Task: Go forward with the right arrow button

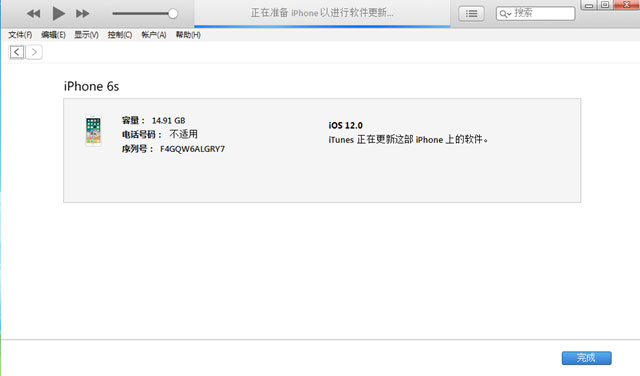Action: 34,52
